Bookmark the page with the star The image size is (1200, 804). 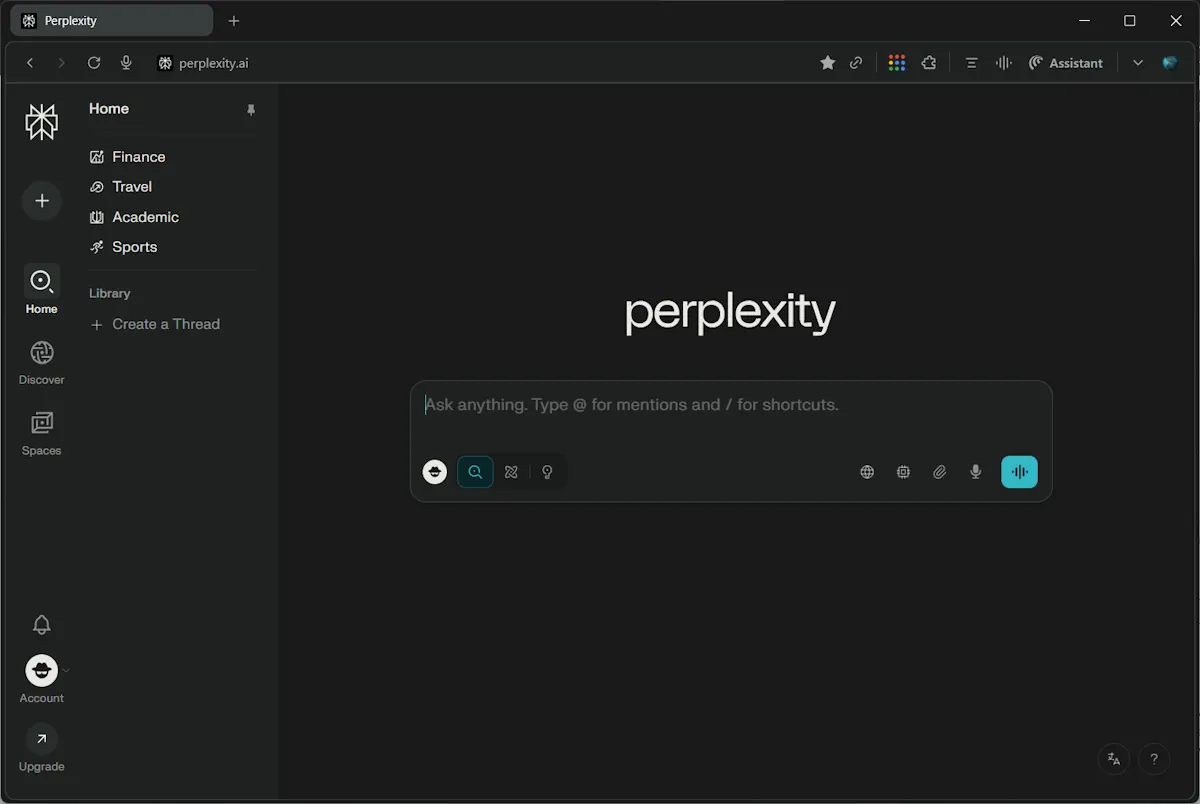click(x=828, y=63)
